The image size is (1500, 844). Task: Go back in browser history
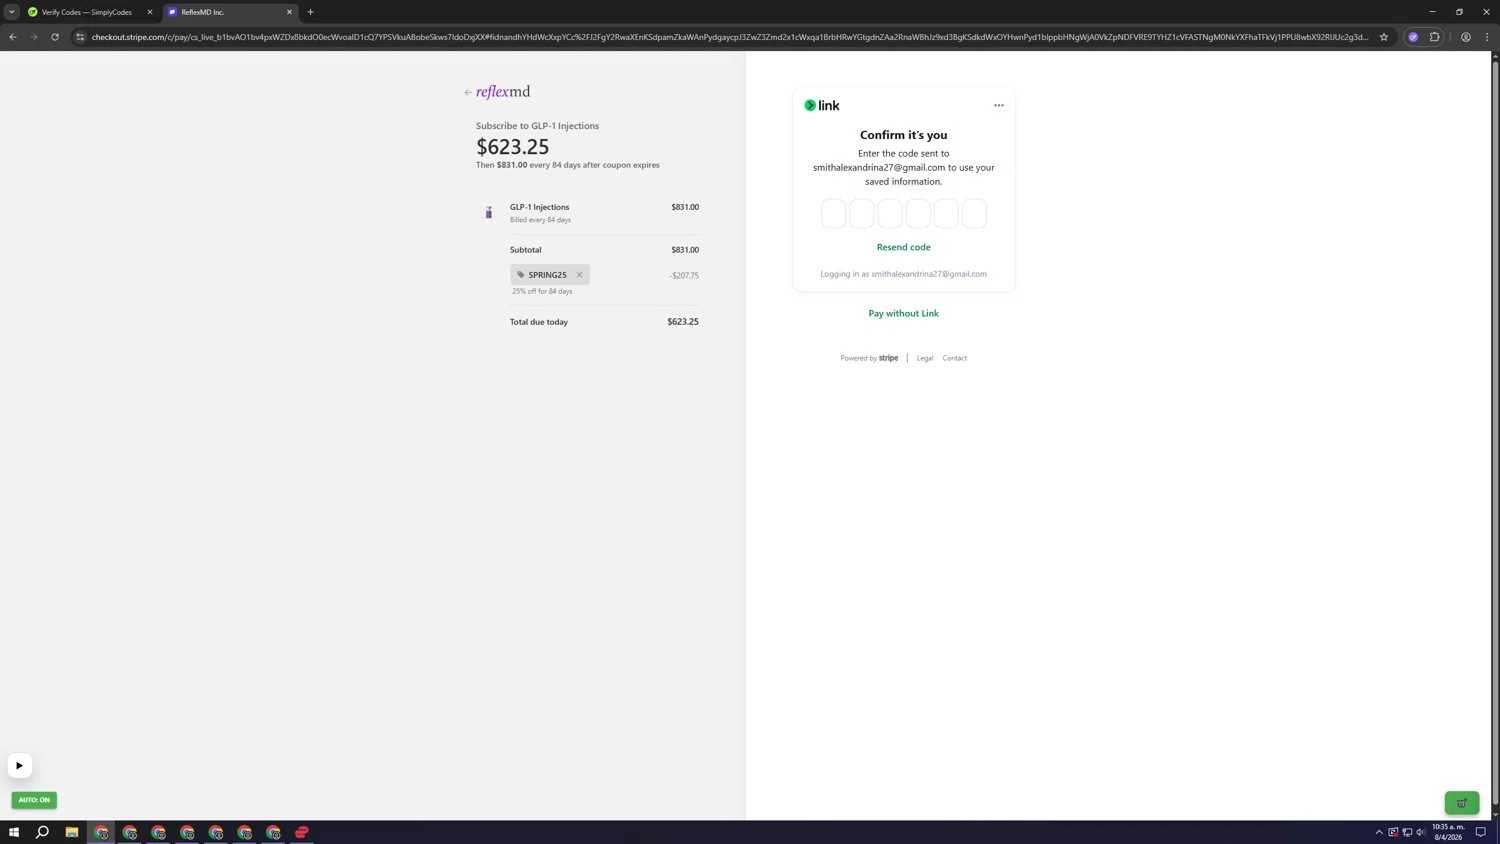[13, 37]
